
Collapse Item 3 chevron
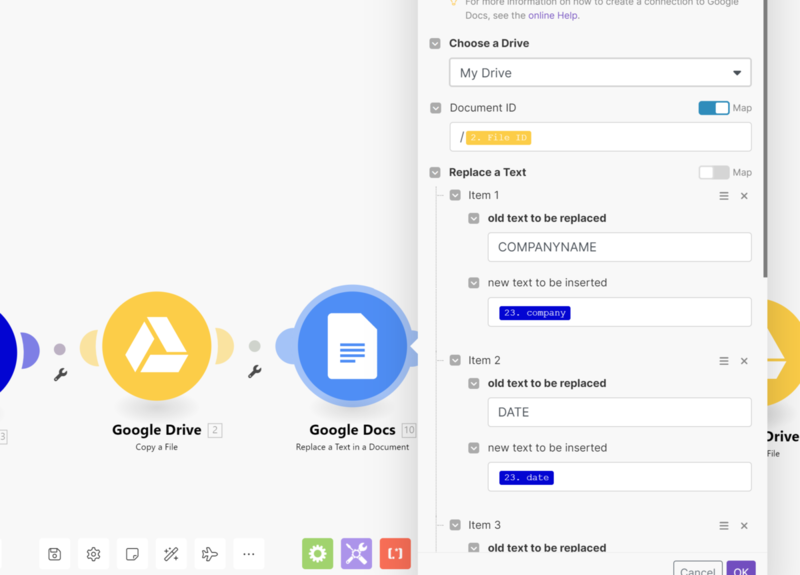pos(455,526)
